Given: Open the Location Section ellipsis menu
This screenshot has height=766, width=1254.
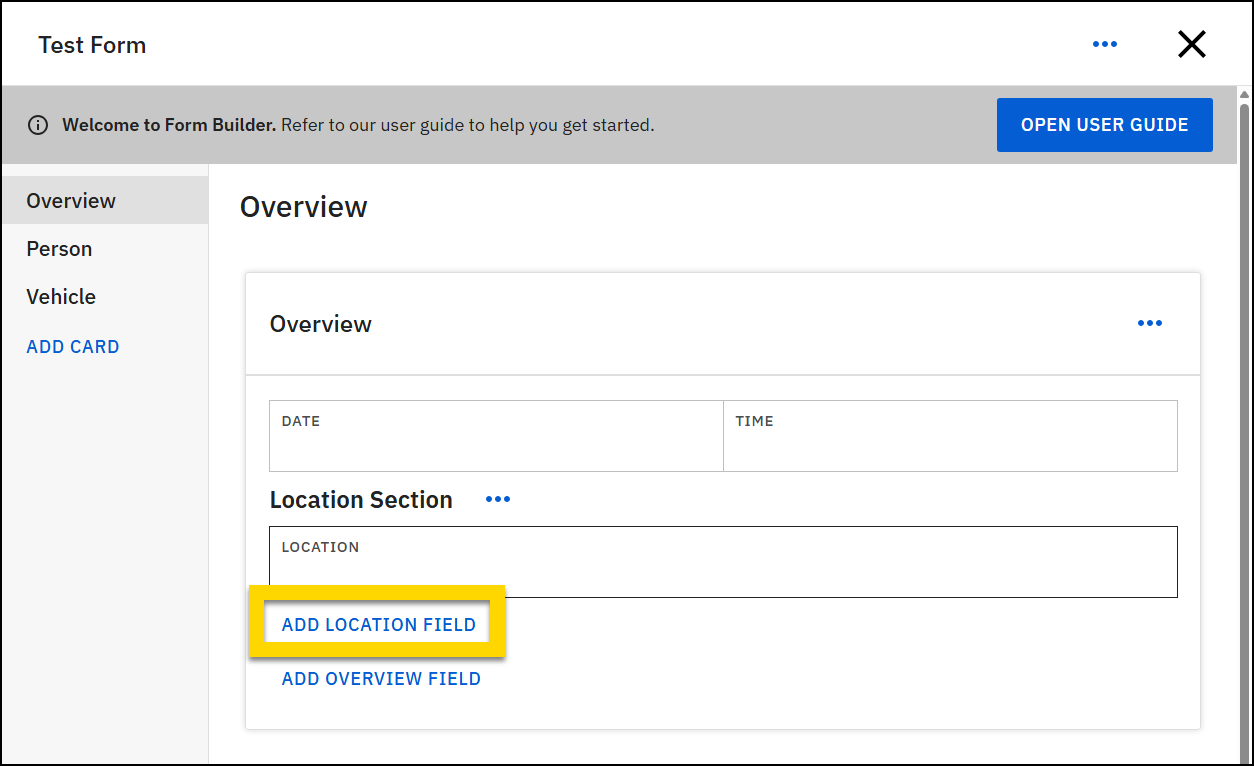Looking at the screenshot, I should point(497,498).
